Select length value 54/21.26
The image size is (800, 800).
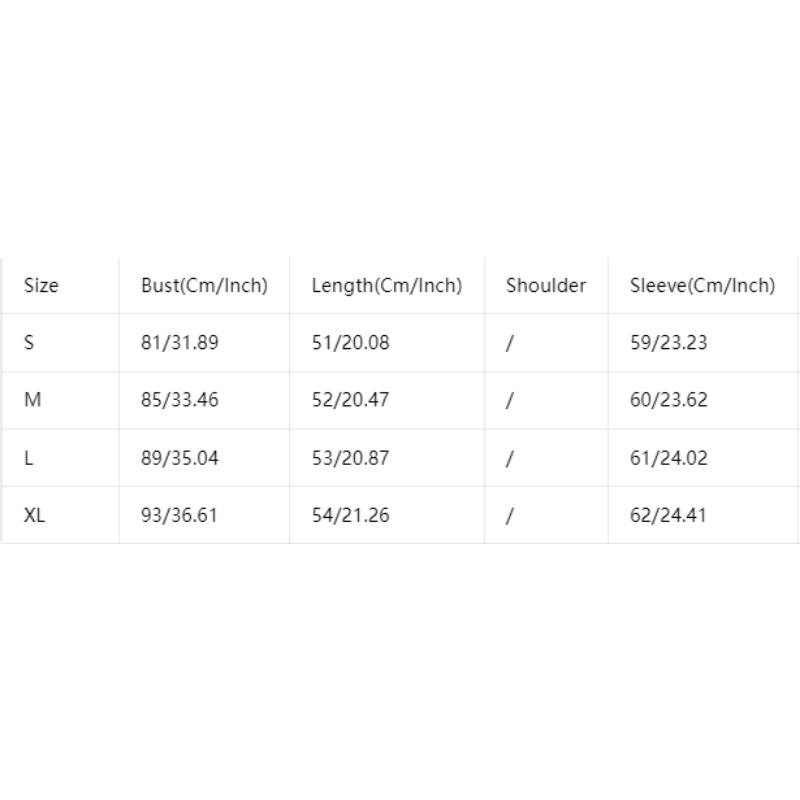[x=351, y=515]
